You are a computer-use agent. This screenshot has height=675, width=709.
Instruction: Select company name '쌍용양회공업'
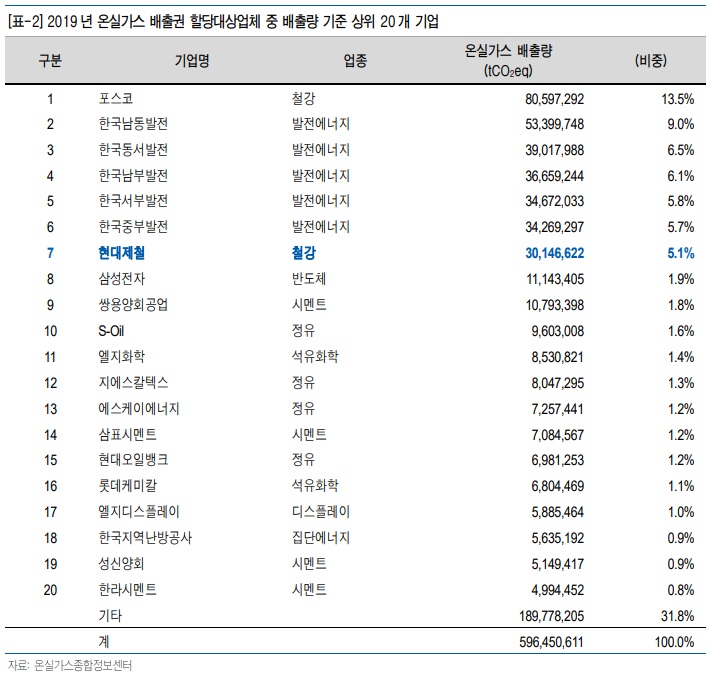click(133, 305)
